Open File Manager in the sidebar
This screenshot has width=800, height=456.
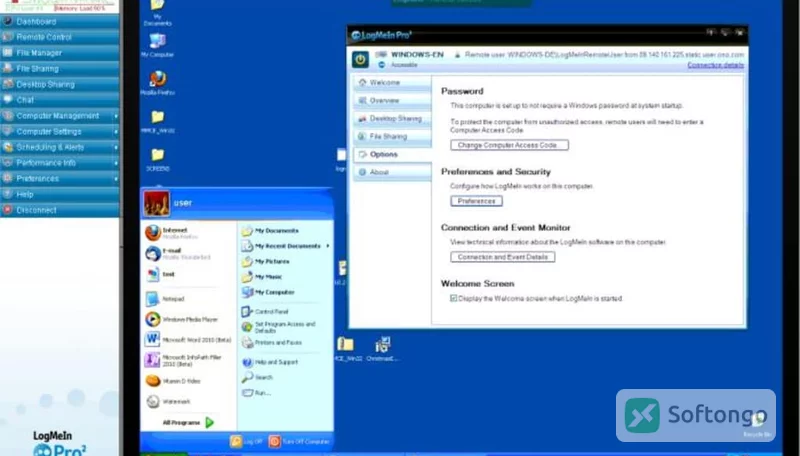(60, 53)
